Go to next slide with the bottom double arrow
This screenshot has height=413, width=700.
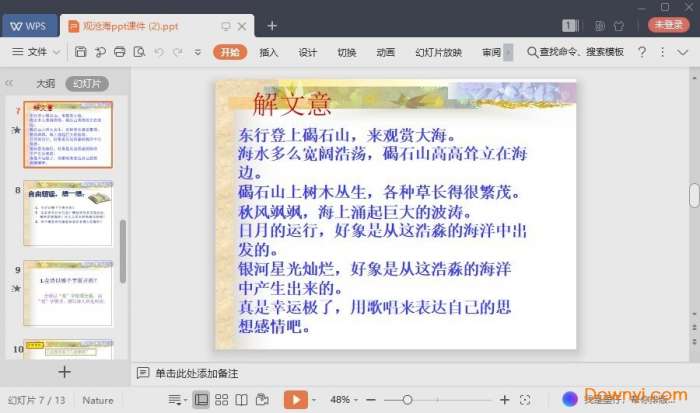tap(694, 342)
